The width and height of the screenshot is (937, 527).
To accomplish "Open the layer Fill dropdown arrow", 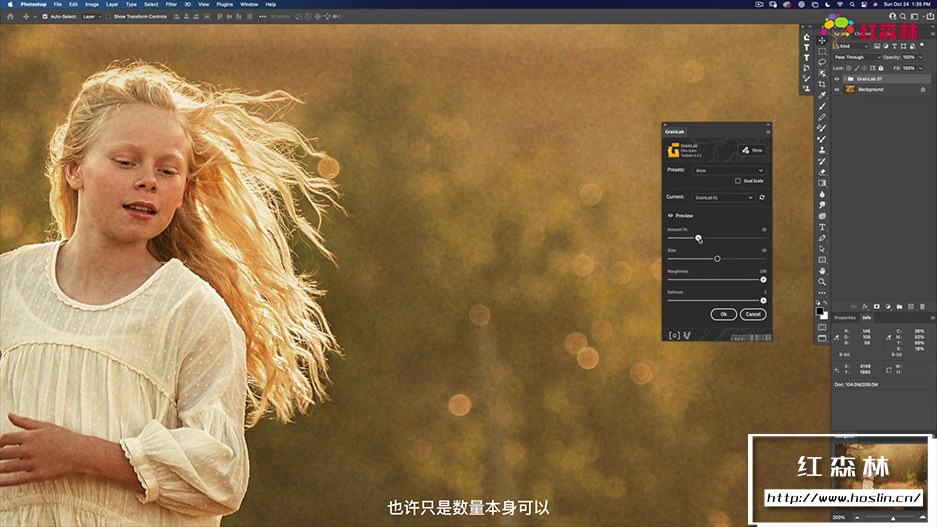I will [920, 68].
